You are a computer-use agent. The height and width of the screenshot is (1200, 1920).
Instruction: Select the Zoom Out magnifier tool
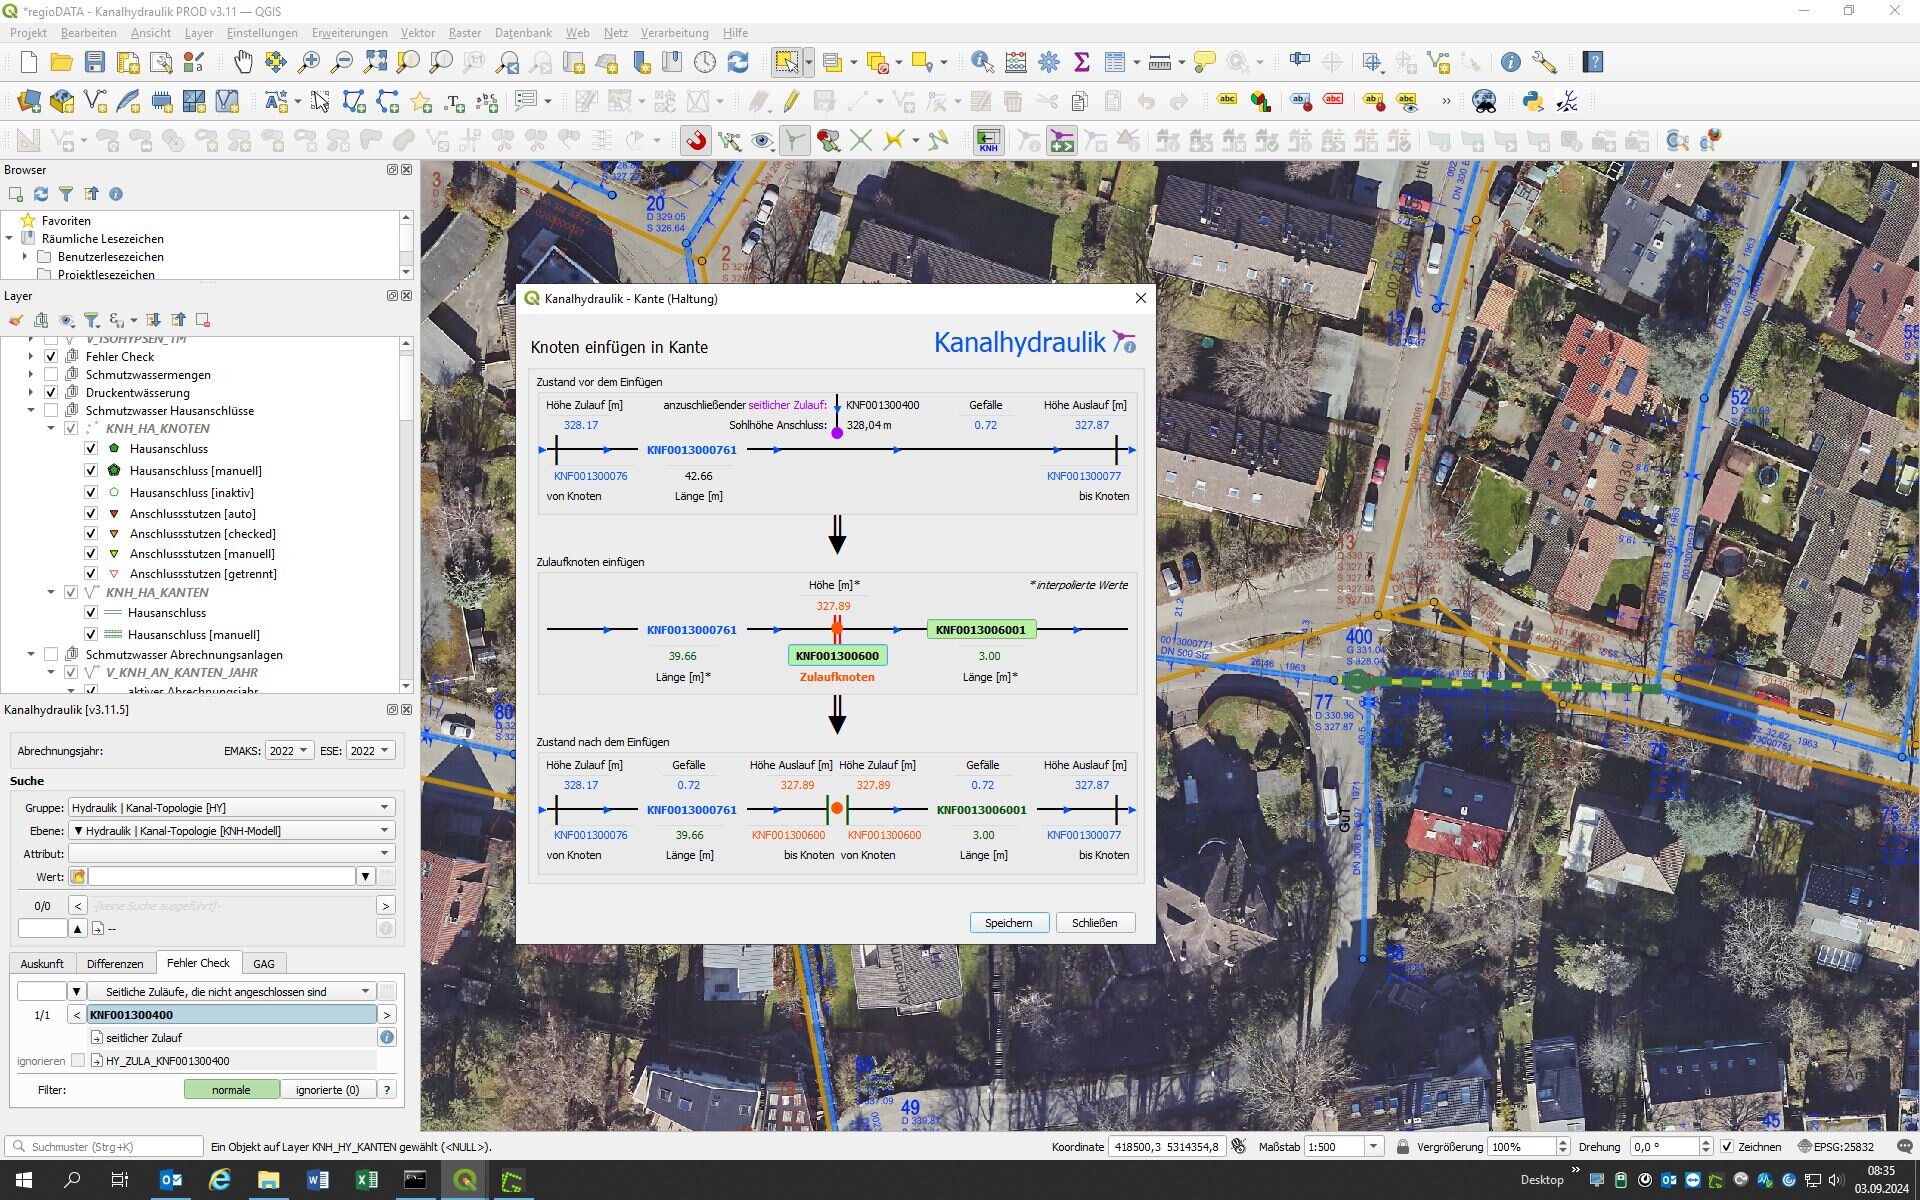pos(342,62)
